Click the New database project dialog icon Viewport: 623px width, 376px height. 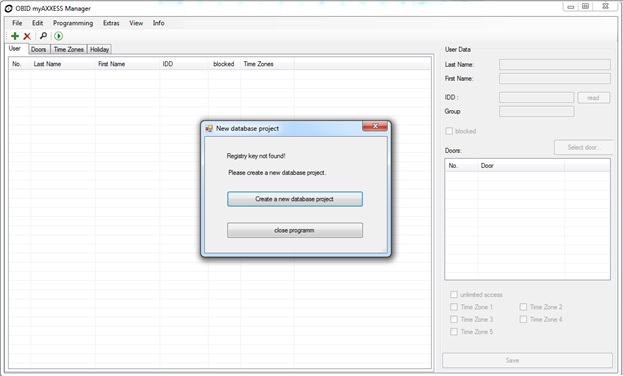(209, 128)
